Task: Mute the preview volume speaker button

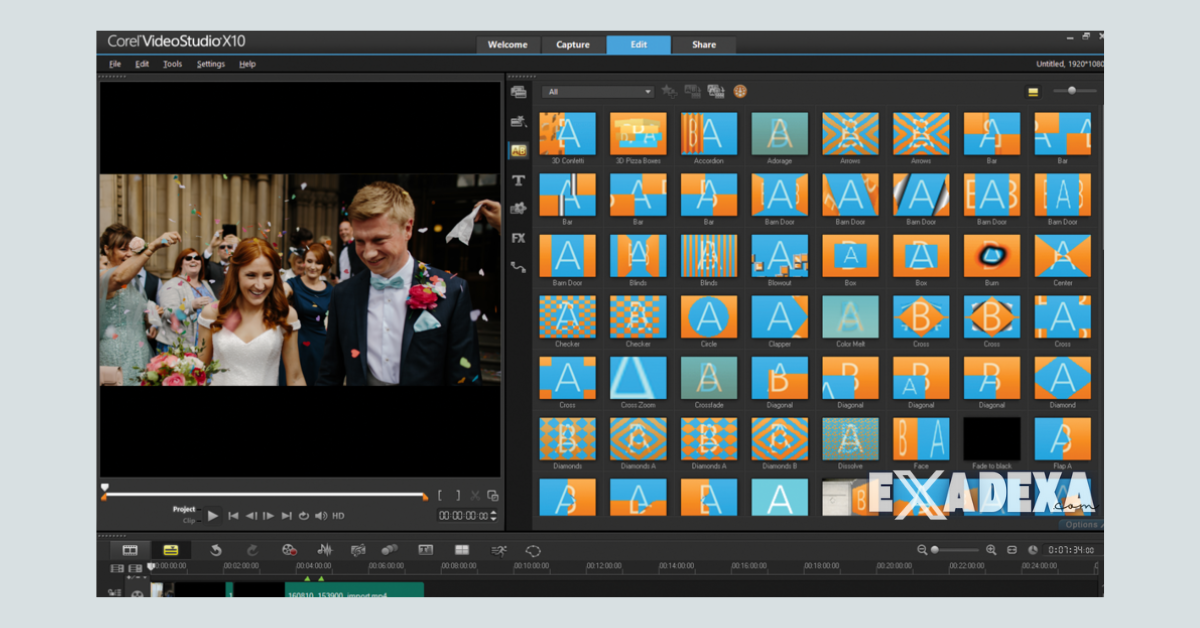Action: (320, 516)
